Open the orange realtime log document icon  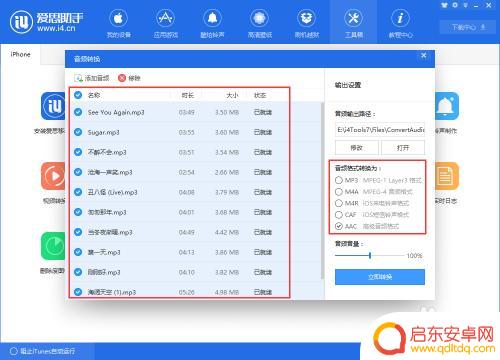[447, 176]
